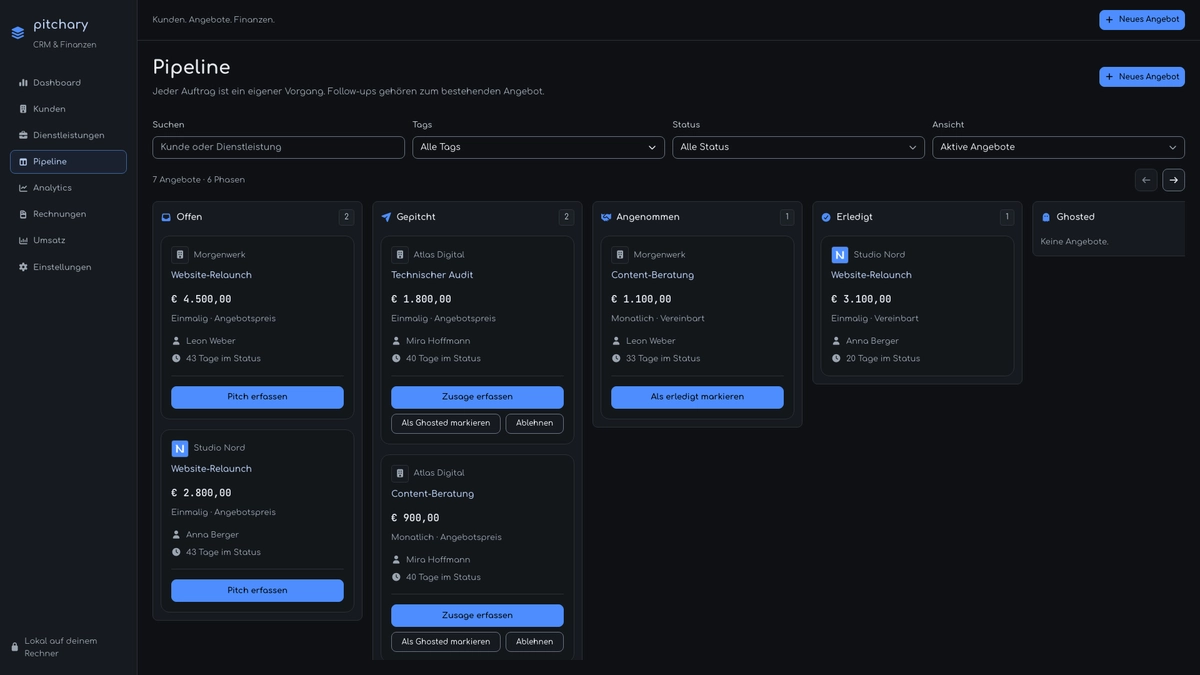Click Ablehnen on the Technischer Audit card
This screenshot has height=675, width=1200.
click(x=535, y=423)
